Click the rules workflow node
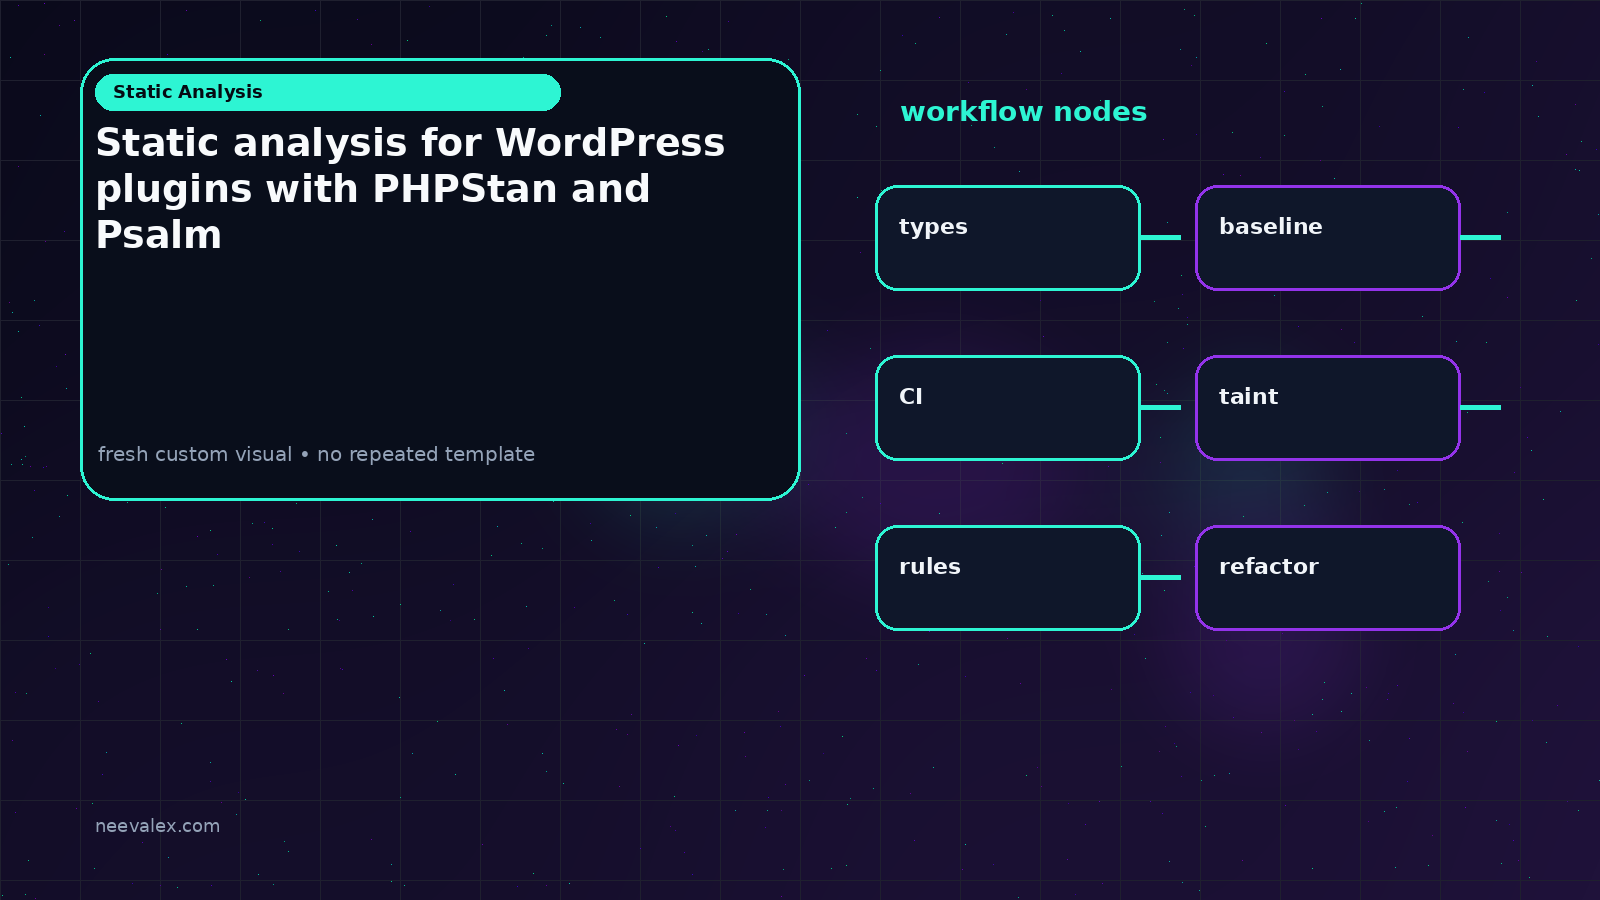1600x900 pixels. tap(1008, 578)
